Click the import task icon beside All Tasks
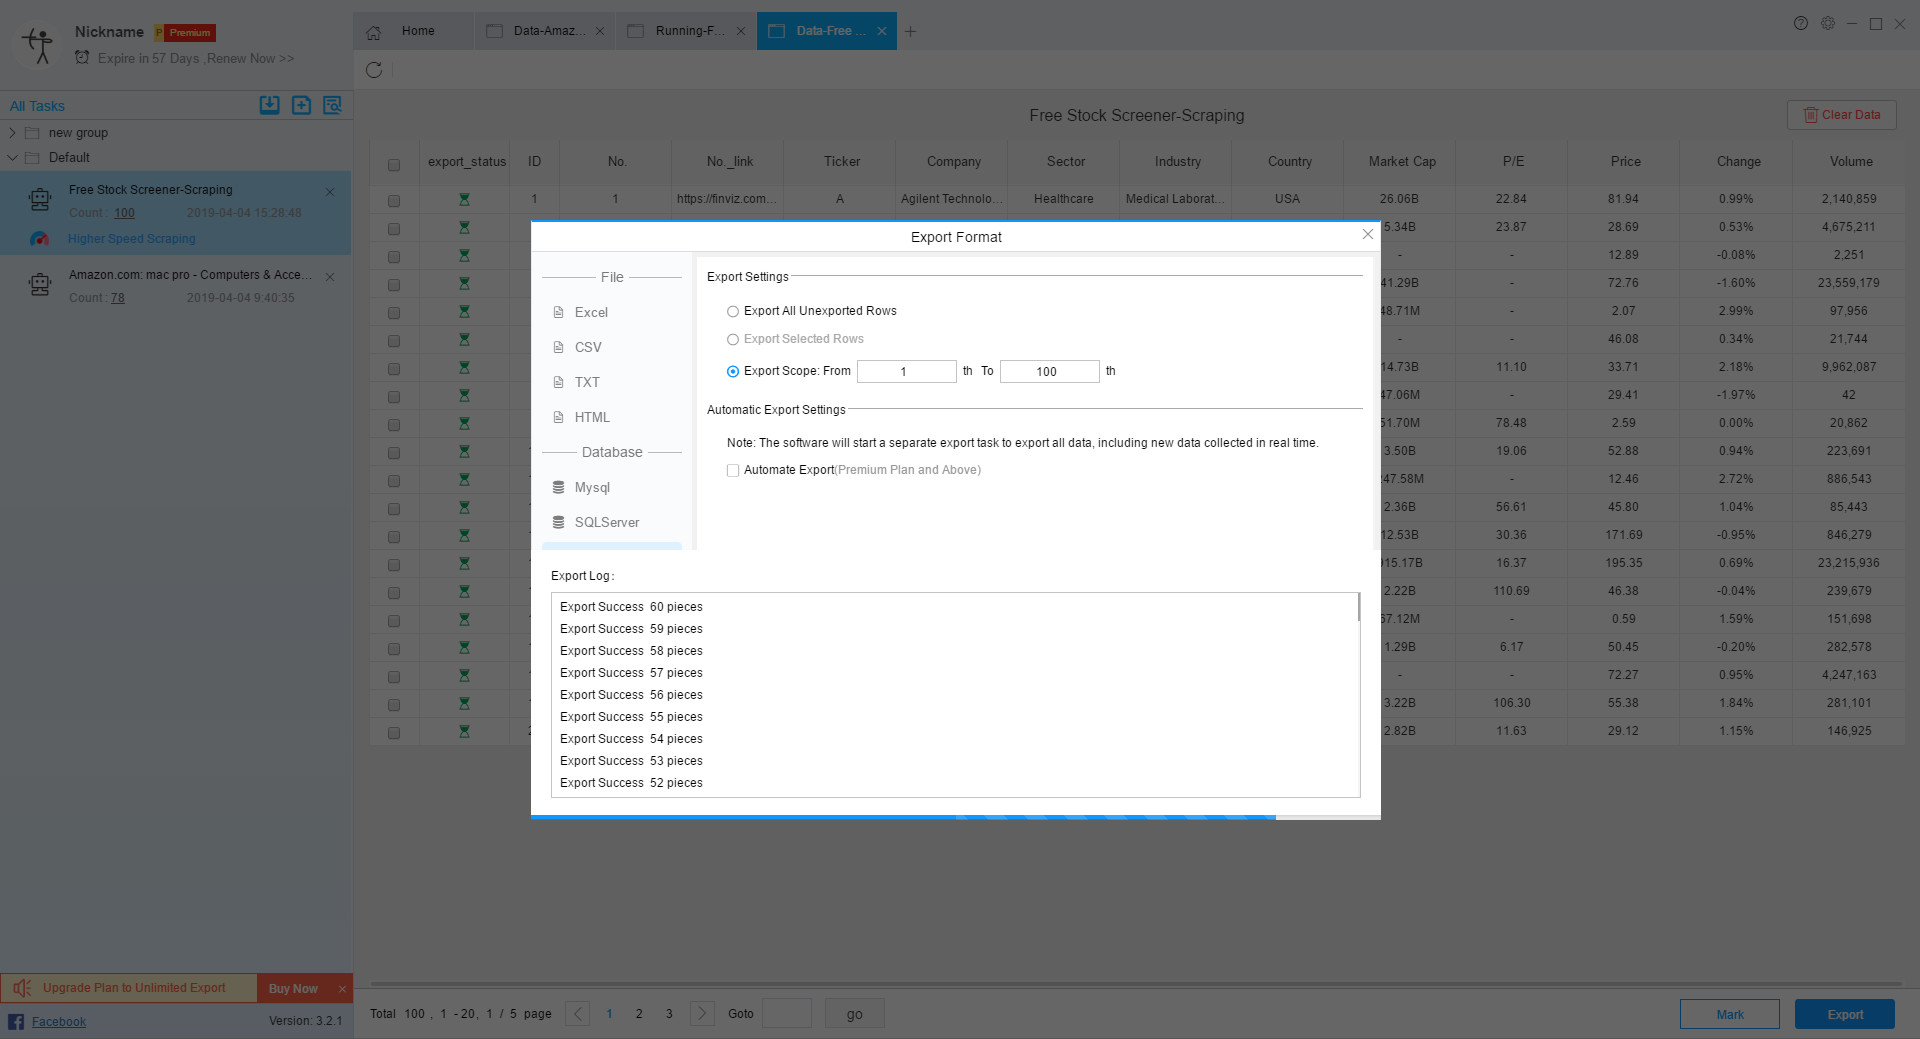This screenshot has width=1920, height=1039. (x=269, y=105)
